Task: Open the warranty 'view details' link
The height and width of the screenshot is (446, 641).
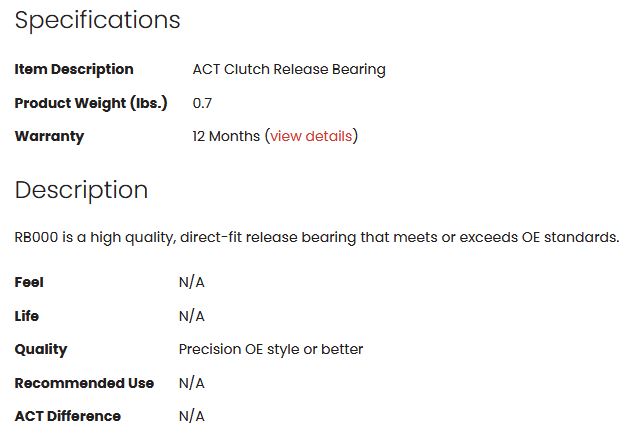Action: click(311, 136)
